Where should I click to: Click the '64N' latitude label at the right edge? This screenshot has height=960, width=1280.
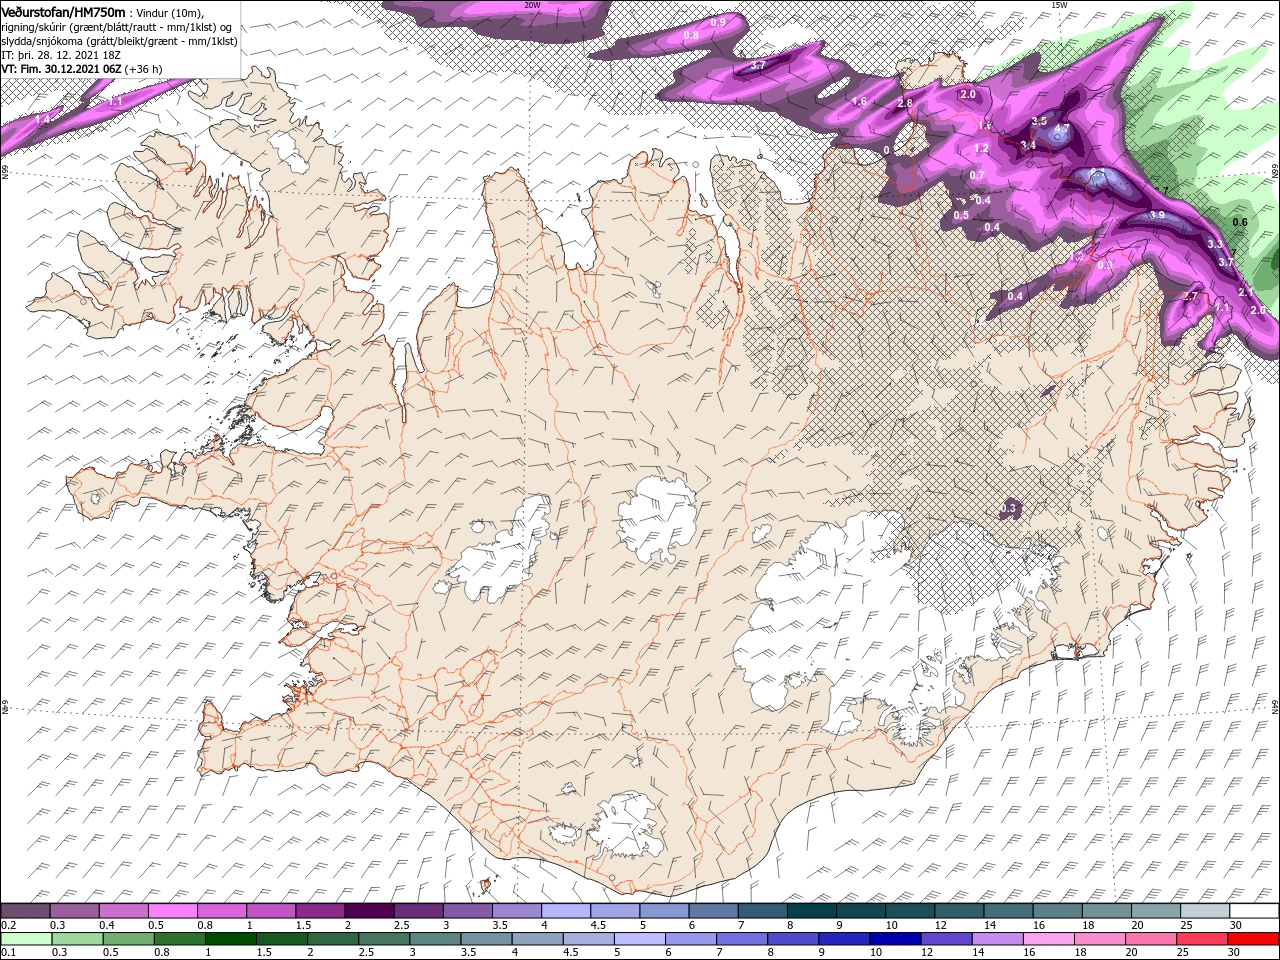[1275, 707]
